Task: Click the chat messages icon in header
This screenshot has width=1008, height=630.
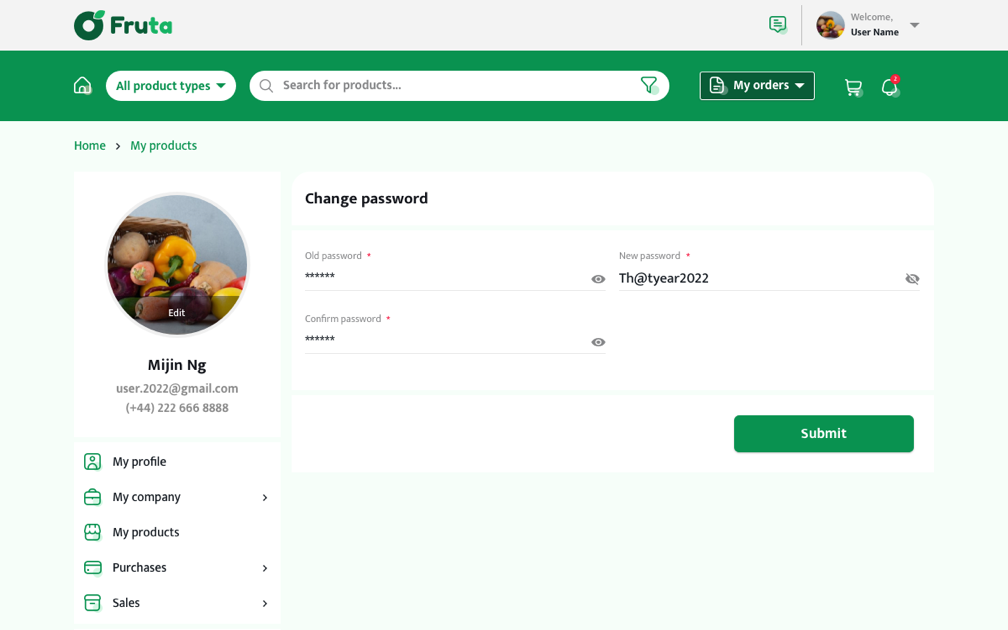Action: click(x=777, y=25)
